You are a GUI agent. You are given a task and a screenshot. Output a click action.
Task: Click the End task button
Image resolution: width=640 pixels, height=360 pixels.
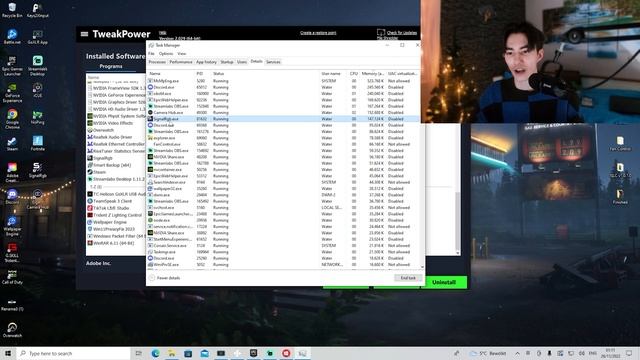point(408,278)
